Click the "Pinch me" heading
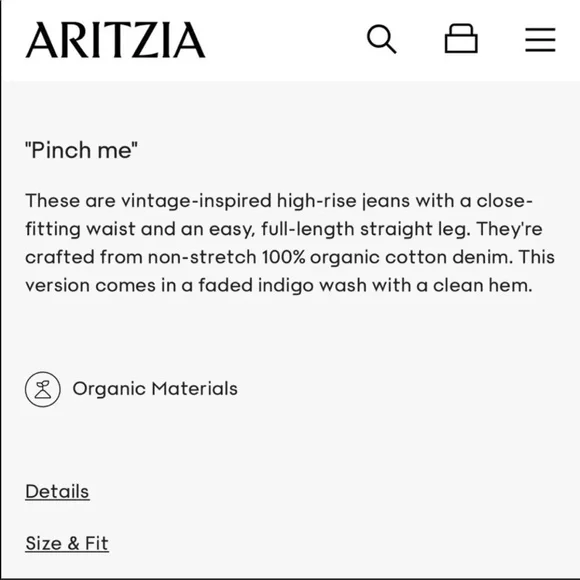 coord(81,150)
